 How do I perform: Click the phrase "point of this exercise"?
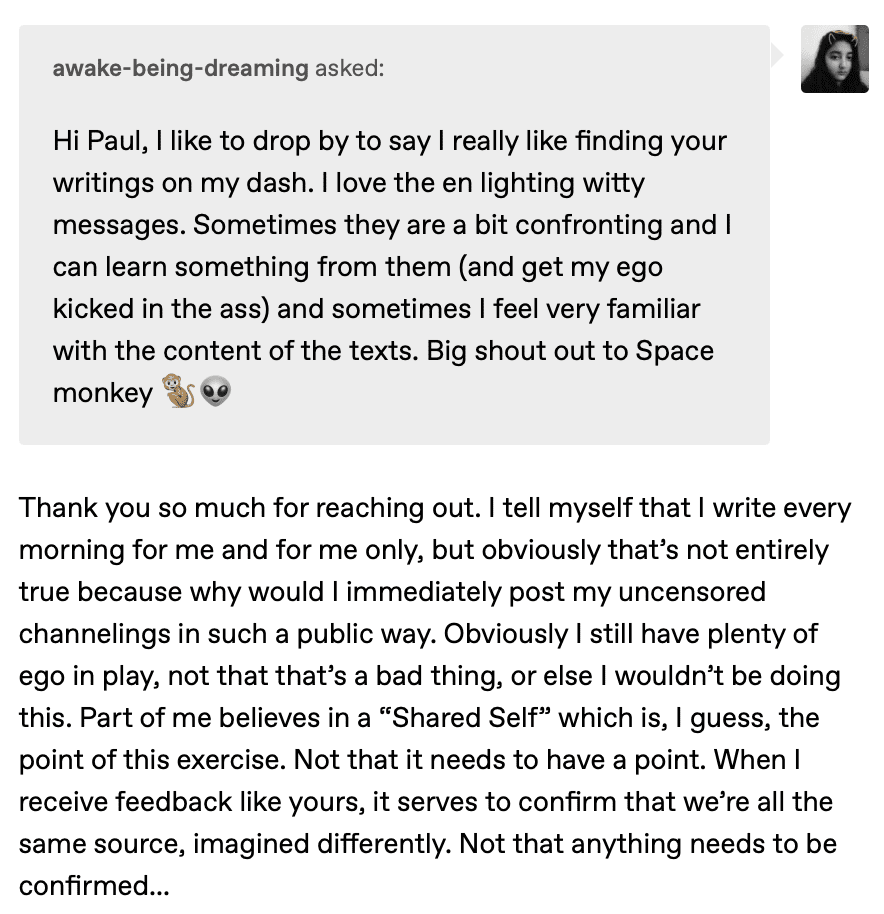click(x=153, y=760)
